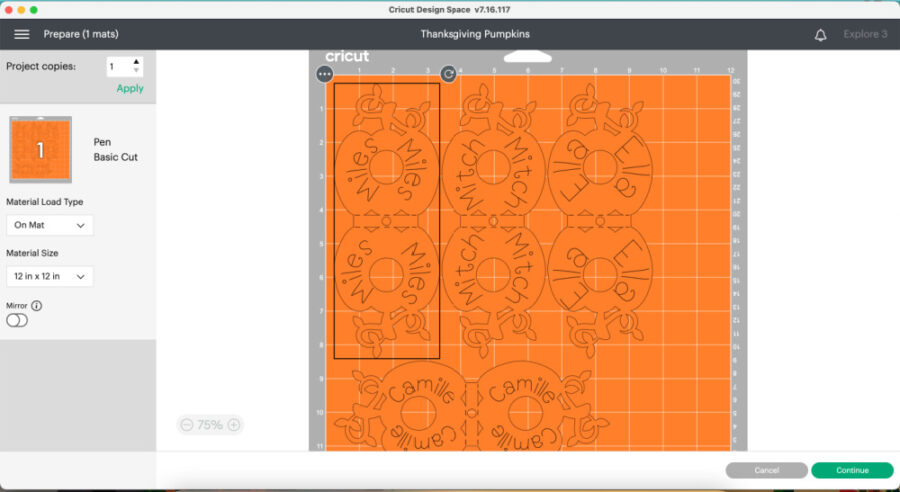Decrease project copies with down arrow
This screenshot has width=900, height=492.
(137, 72)
